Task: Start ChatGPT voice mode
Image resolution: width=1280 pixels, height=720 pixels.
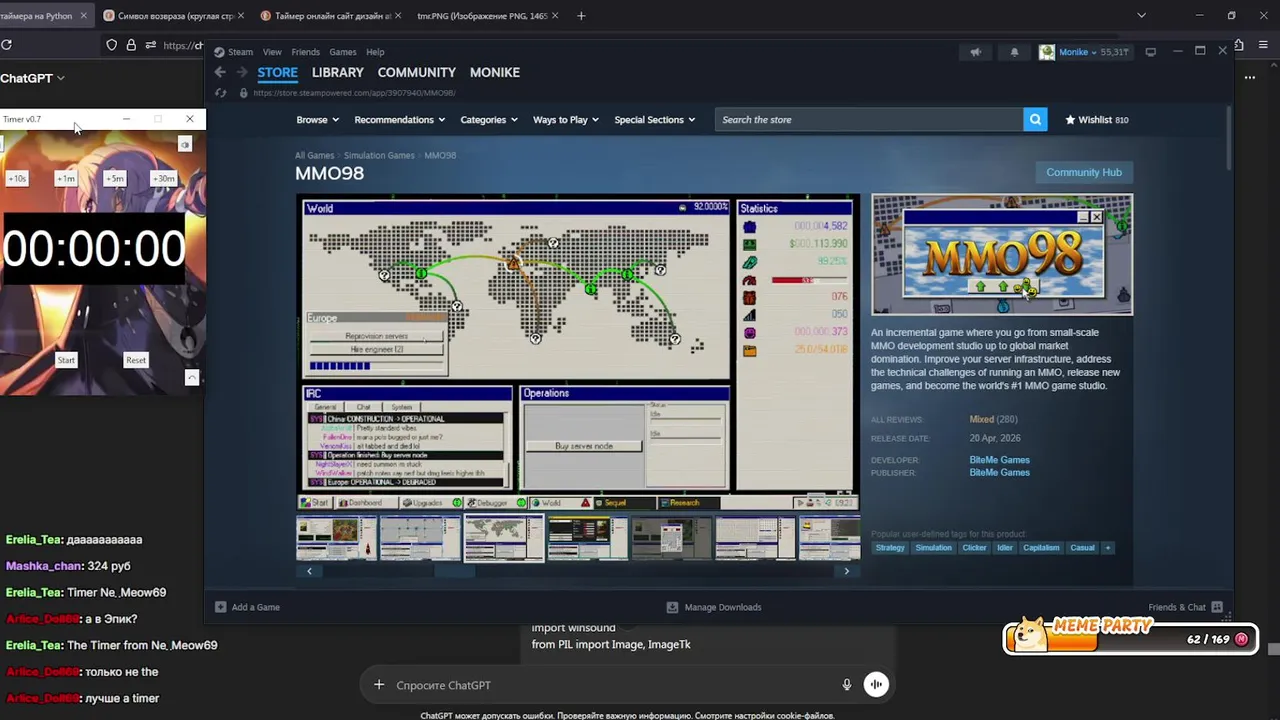Action: click(876, 684)
